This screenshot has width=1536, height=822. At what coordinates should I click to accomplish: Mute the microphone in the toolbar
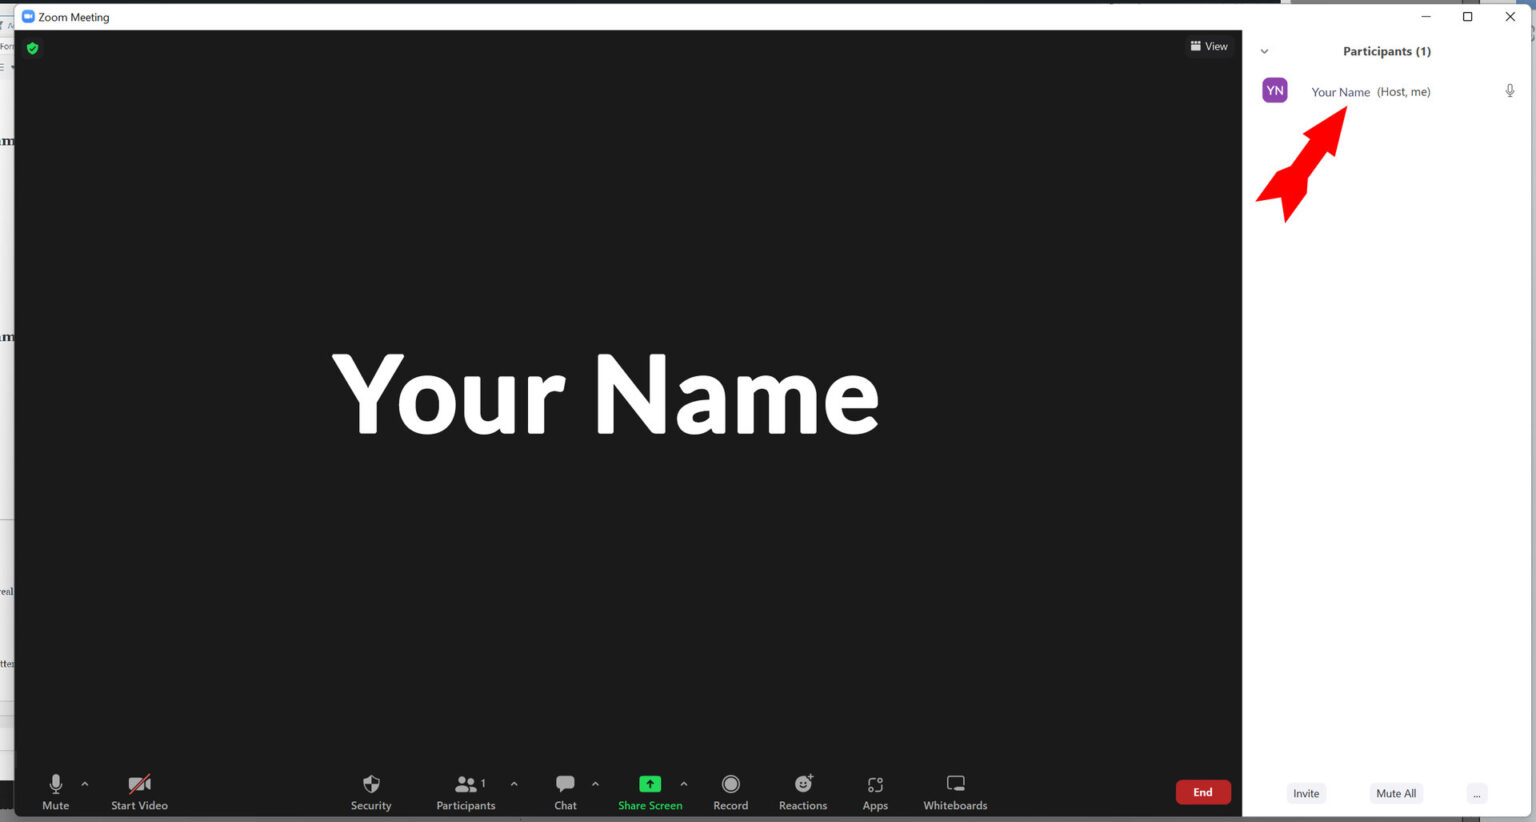click(55, 791)
